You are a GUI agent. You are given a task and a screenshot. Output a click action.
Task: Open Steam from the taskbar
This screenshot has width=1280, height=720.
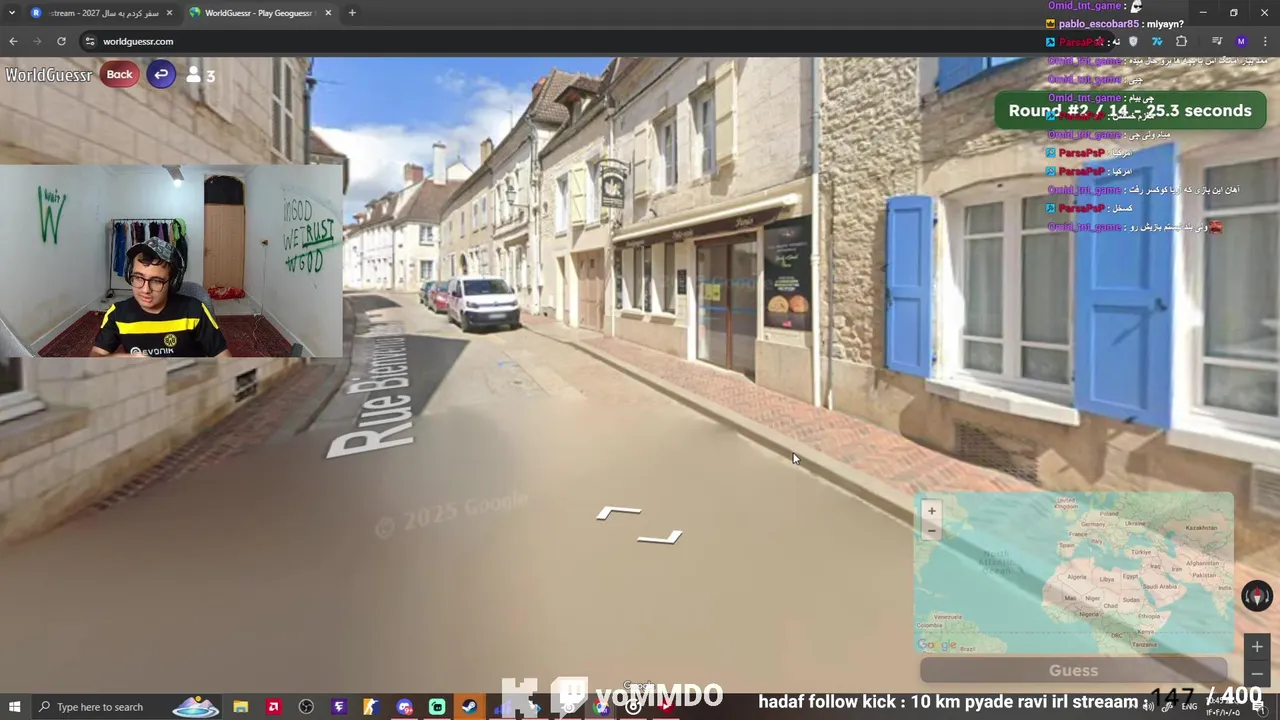point(469,707)
